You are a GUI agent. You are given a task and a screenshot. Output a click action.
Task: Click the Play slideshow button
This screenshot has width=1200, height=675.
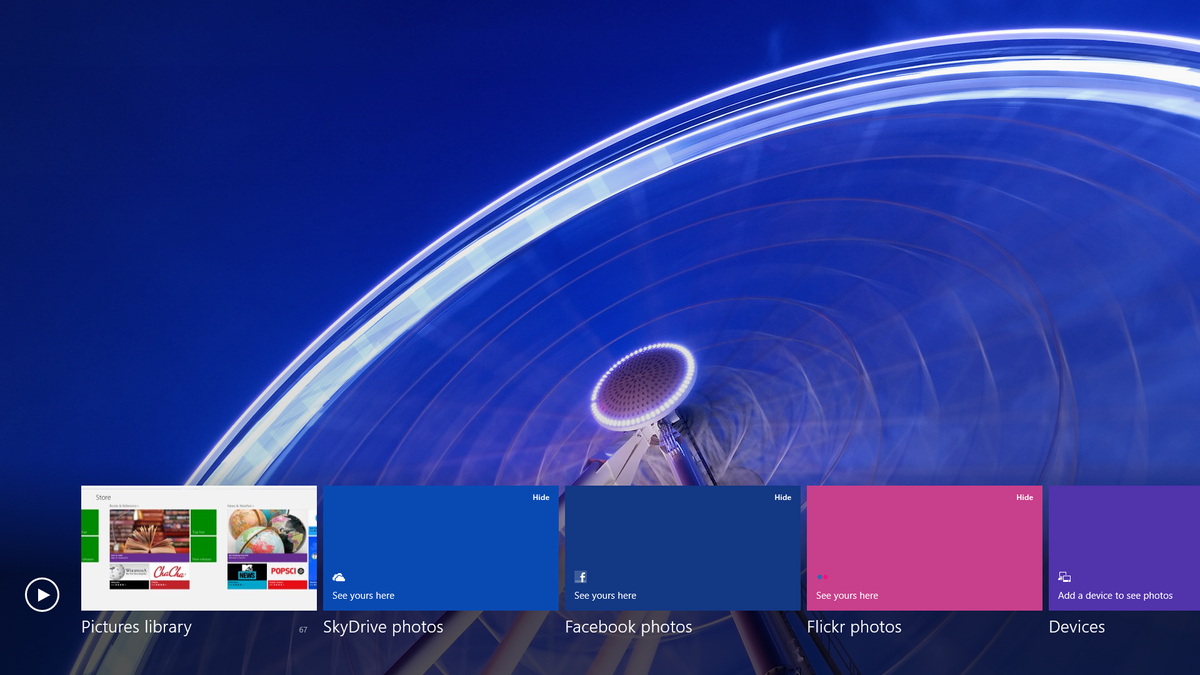point(42,594)
